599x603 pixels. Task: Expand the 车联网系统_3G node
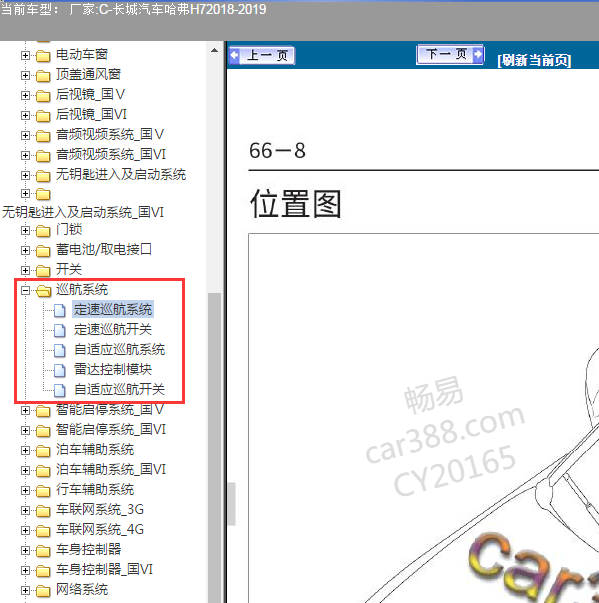[x=25, y=510]
